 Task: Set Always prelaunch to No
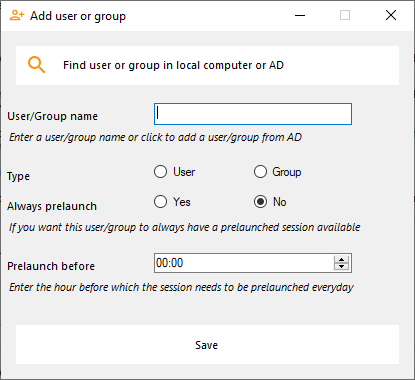[260, 202]
